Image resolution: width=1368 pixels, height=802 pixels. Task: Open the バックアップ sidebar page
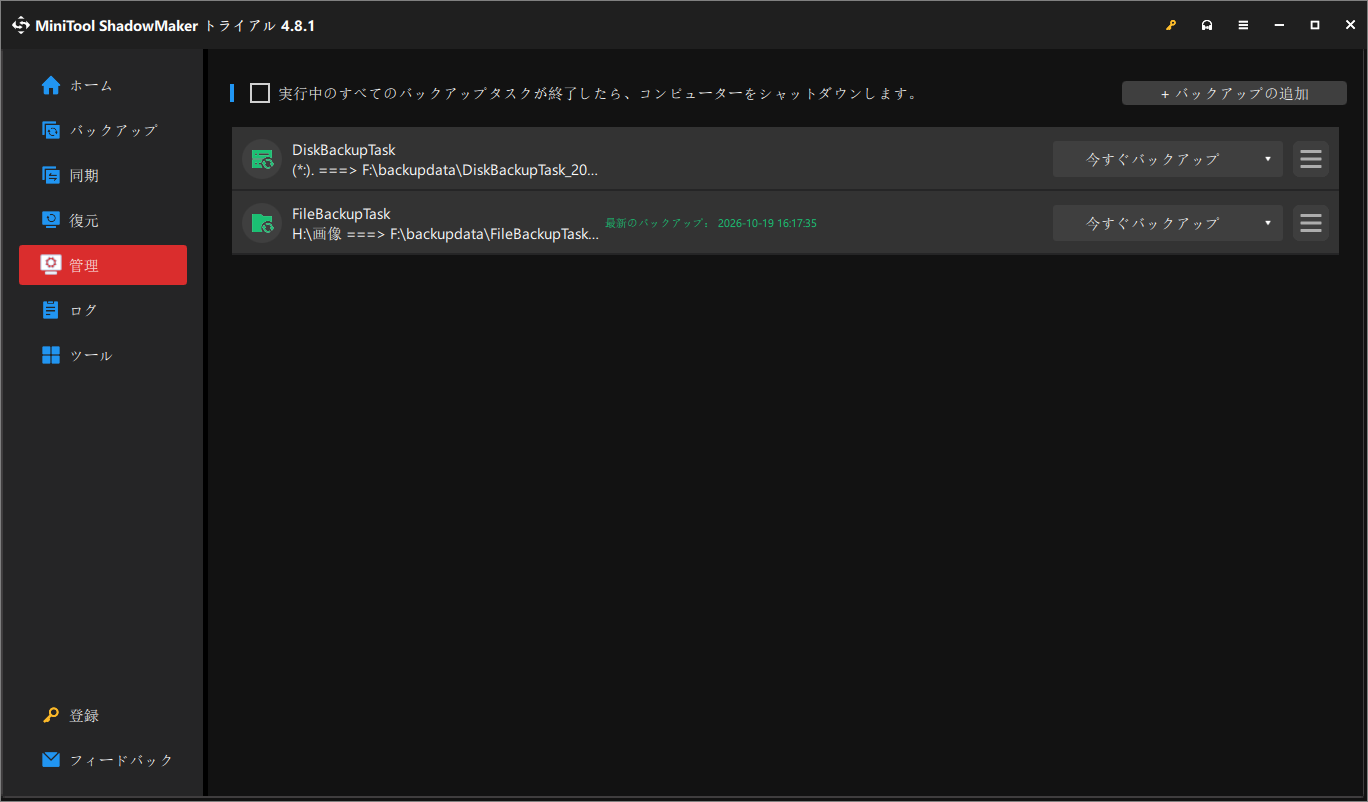point(103,131)
